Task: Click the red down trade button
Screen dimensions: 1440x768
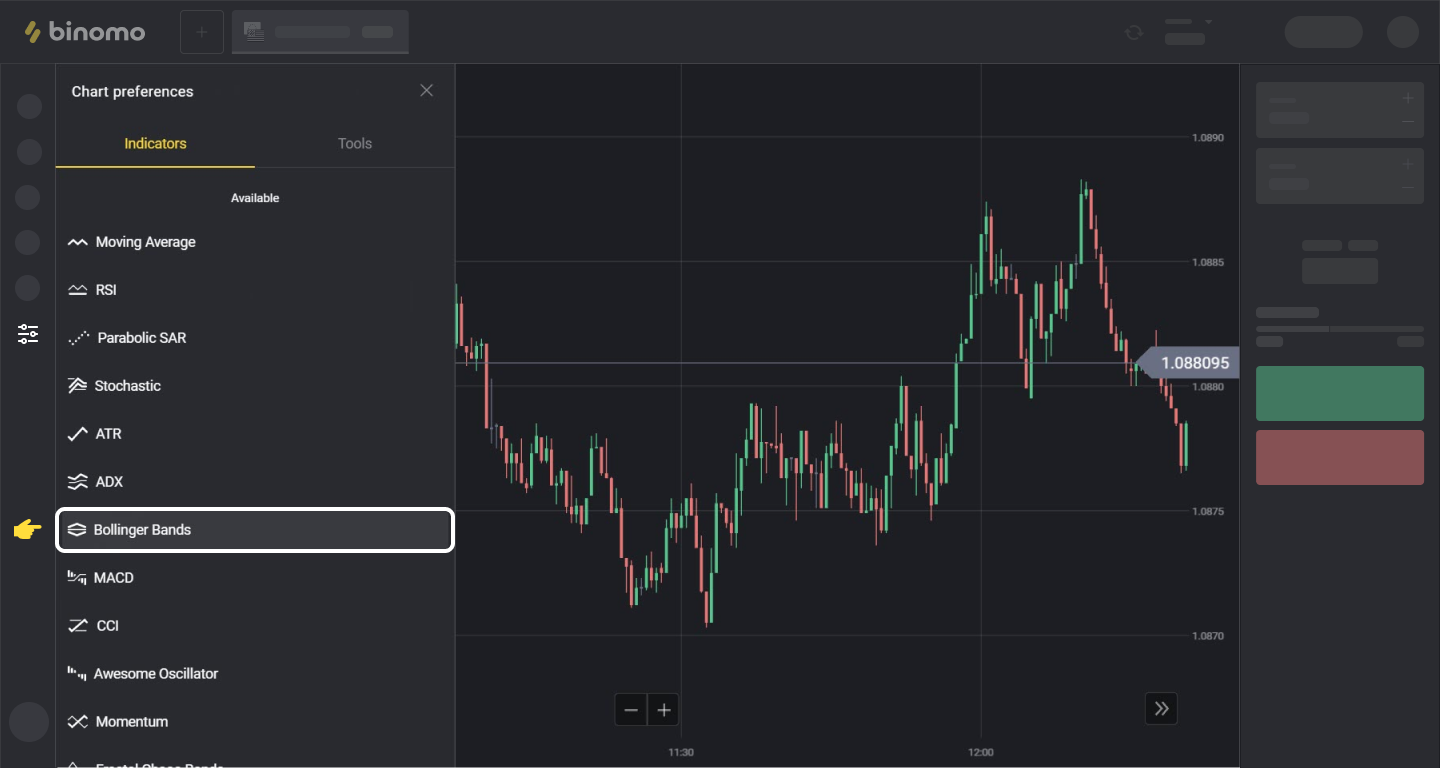Action: (1340, 458)
